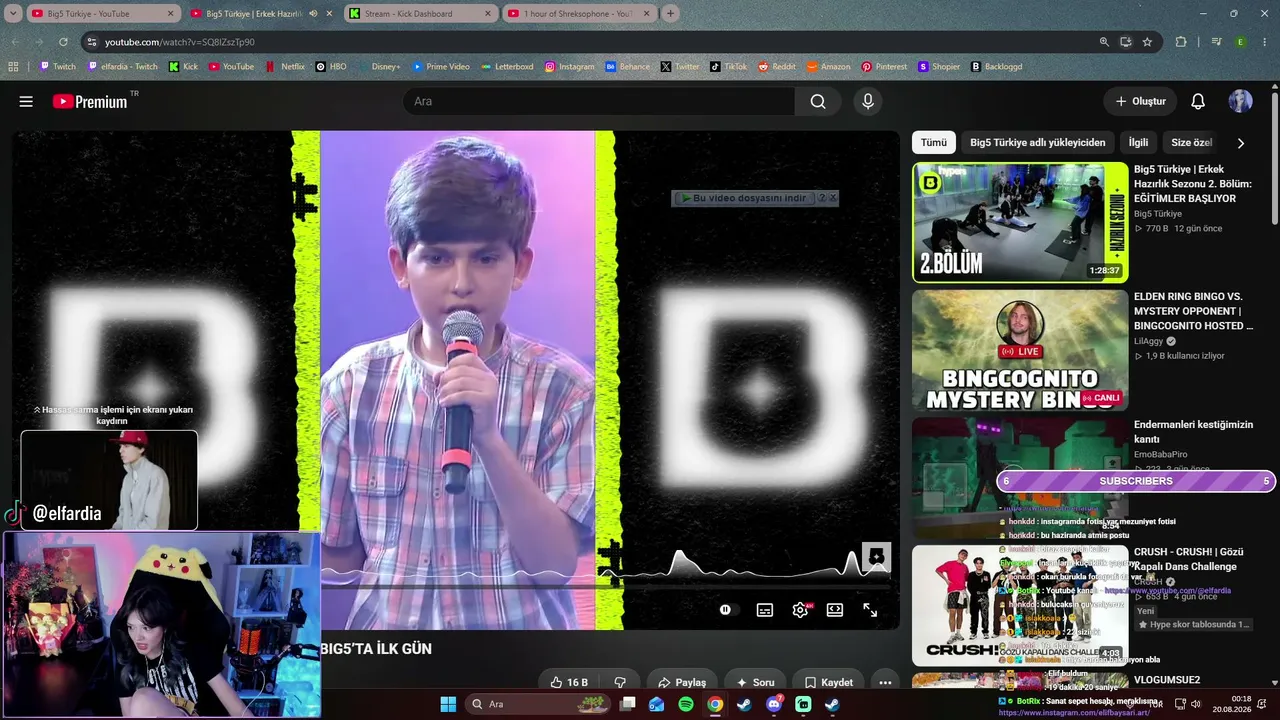Click the Chrome address bar URL
Image resolution: width=1280 pixels, height=720 pixels.
pyautogui.click(x=180, y=42)
